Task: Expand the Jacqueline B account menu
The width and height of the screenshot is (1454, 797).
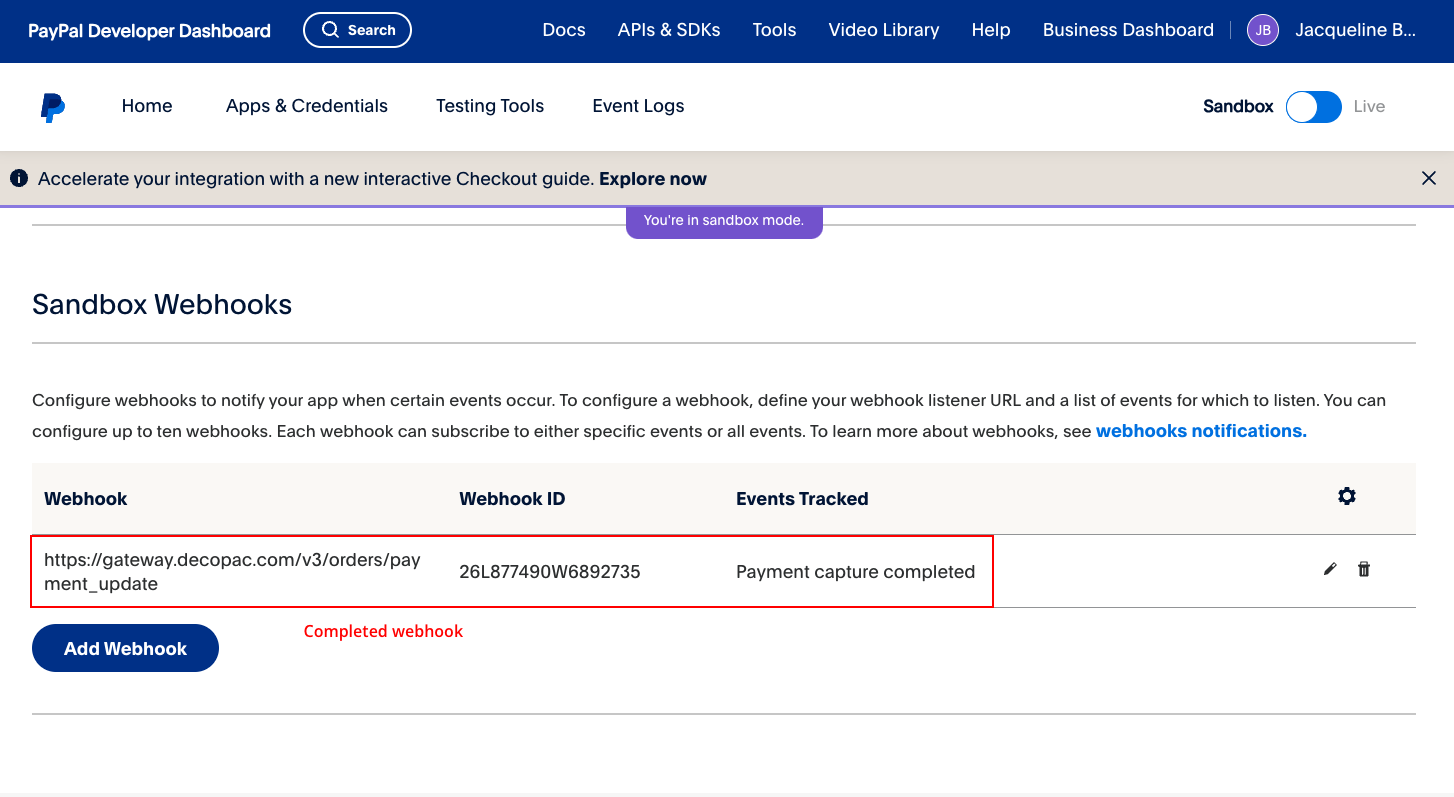Action: (x=1354, y=30)
